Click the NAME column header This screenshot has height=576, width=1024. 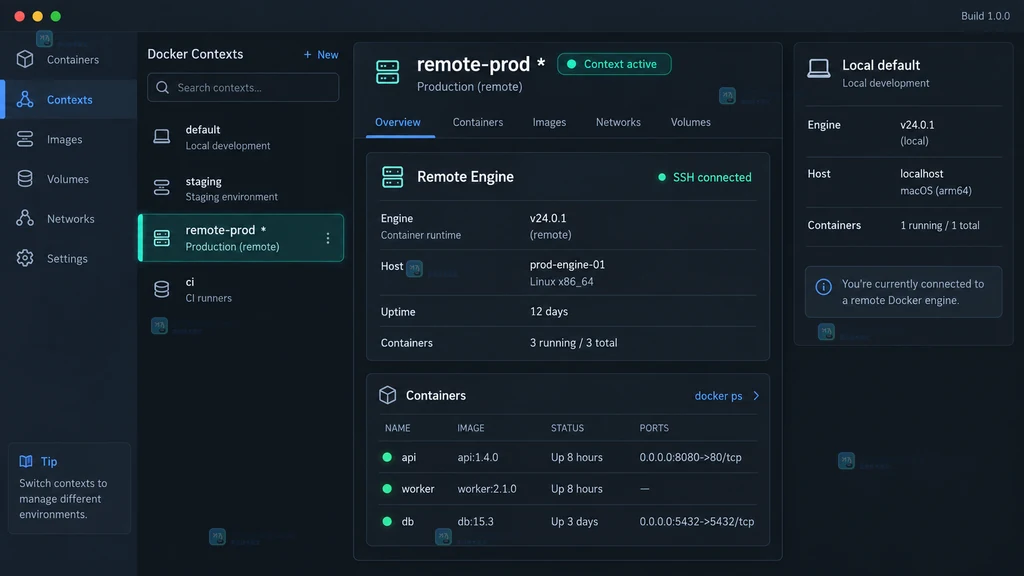(x=398, y=428)
